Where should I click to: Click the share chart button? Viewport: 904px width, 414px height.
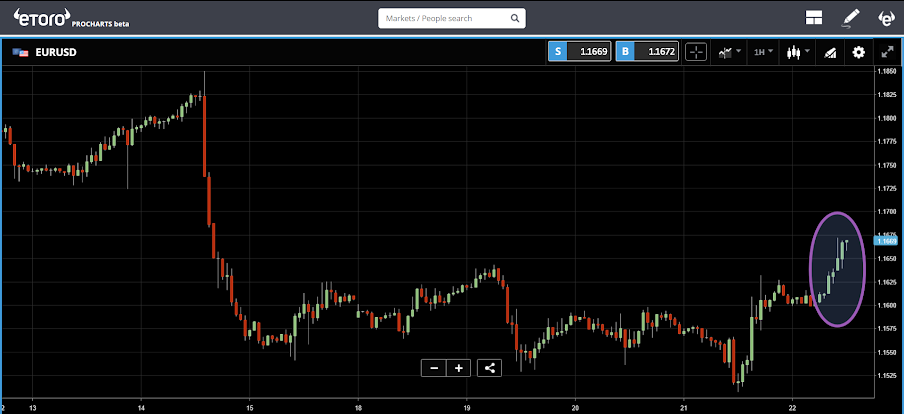pos(489,368)
